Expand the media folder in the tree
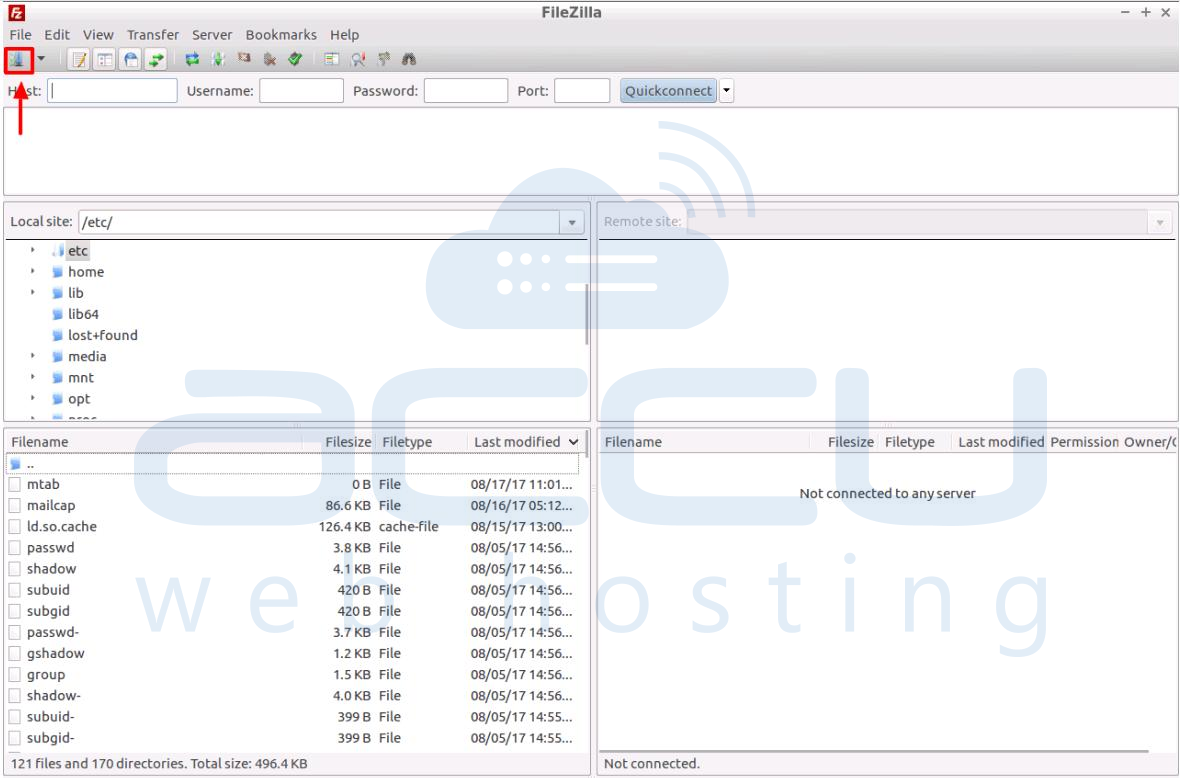 tap(32, 355)
